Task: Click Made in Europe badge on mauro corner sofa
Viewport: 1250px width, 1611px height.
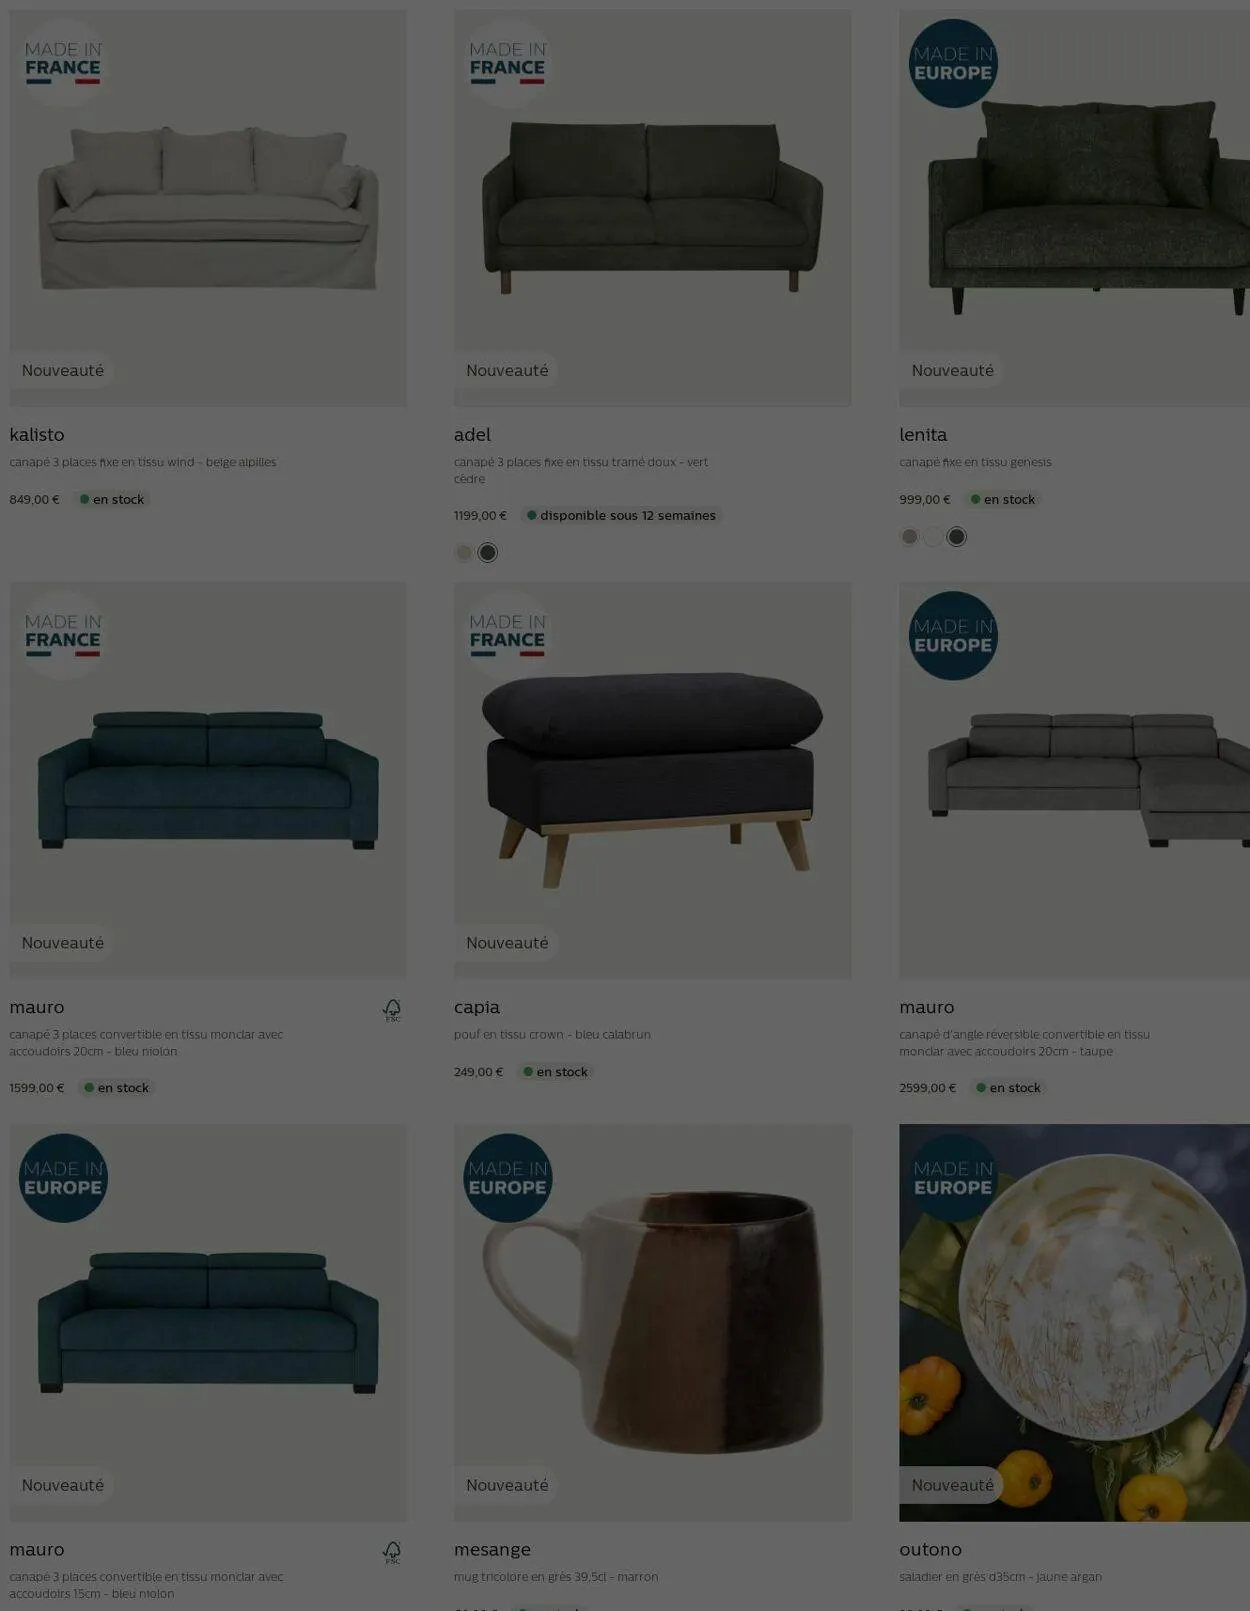Action: (953, 636)
